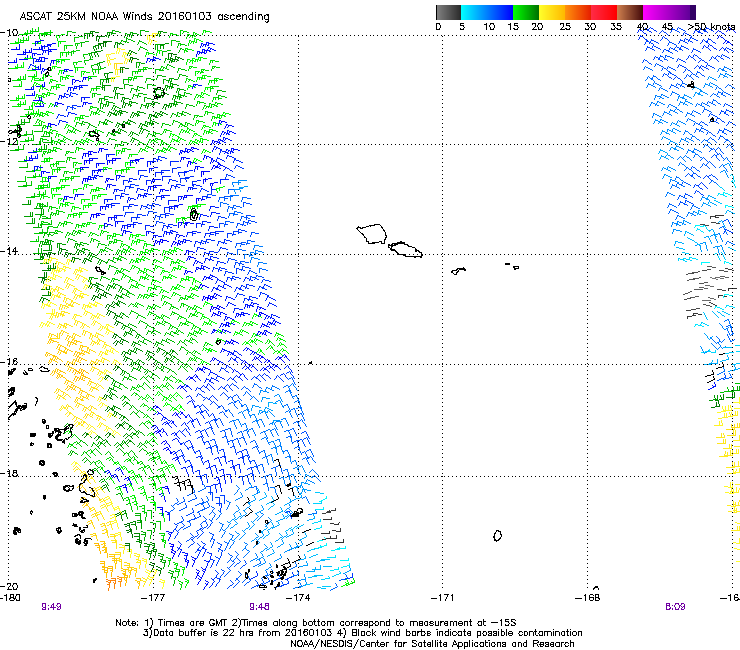Click the eastern Samoa island outline near -14
The width and height of the screenshot is (740, 650).
pyautogui.click(x=405, y=249)
